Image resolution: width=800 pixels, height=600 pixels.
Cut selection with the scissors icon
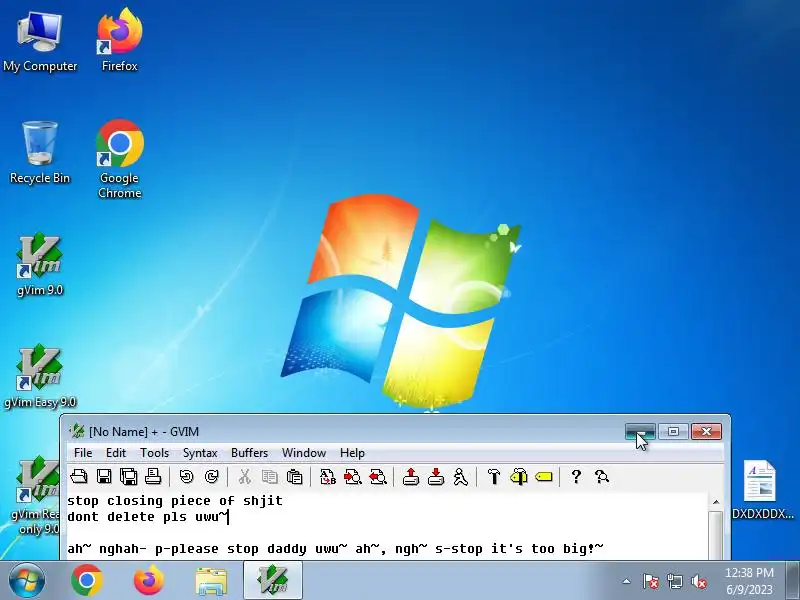point(245,477)
